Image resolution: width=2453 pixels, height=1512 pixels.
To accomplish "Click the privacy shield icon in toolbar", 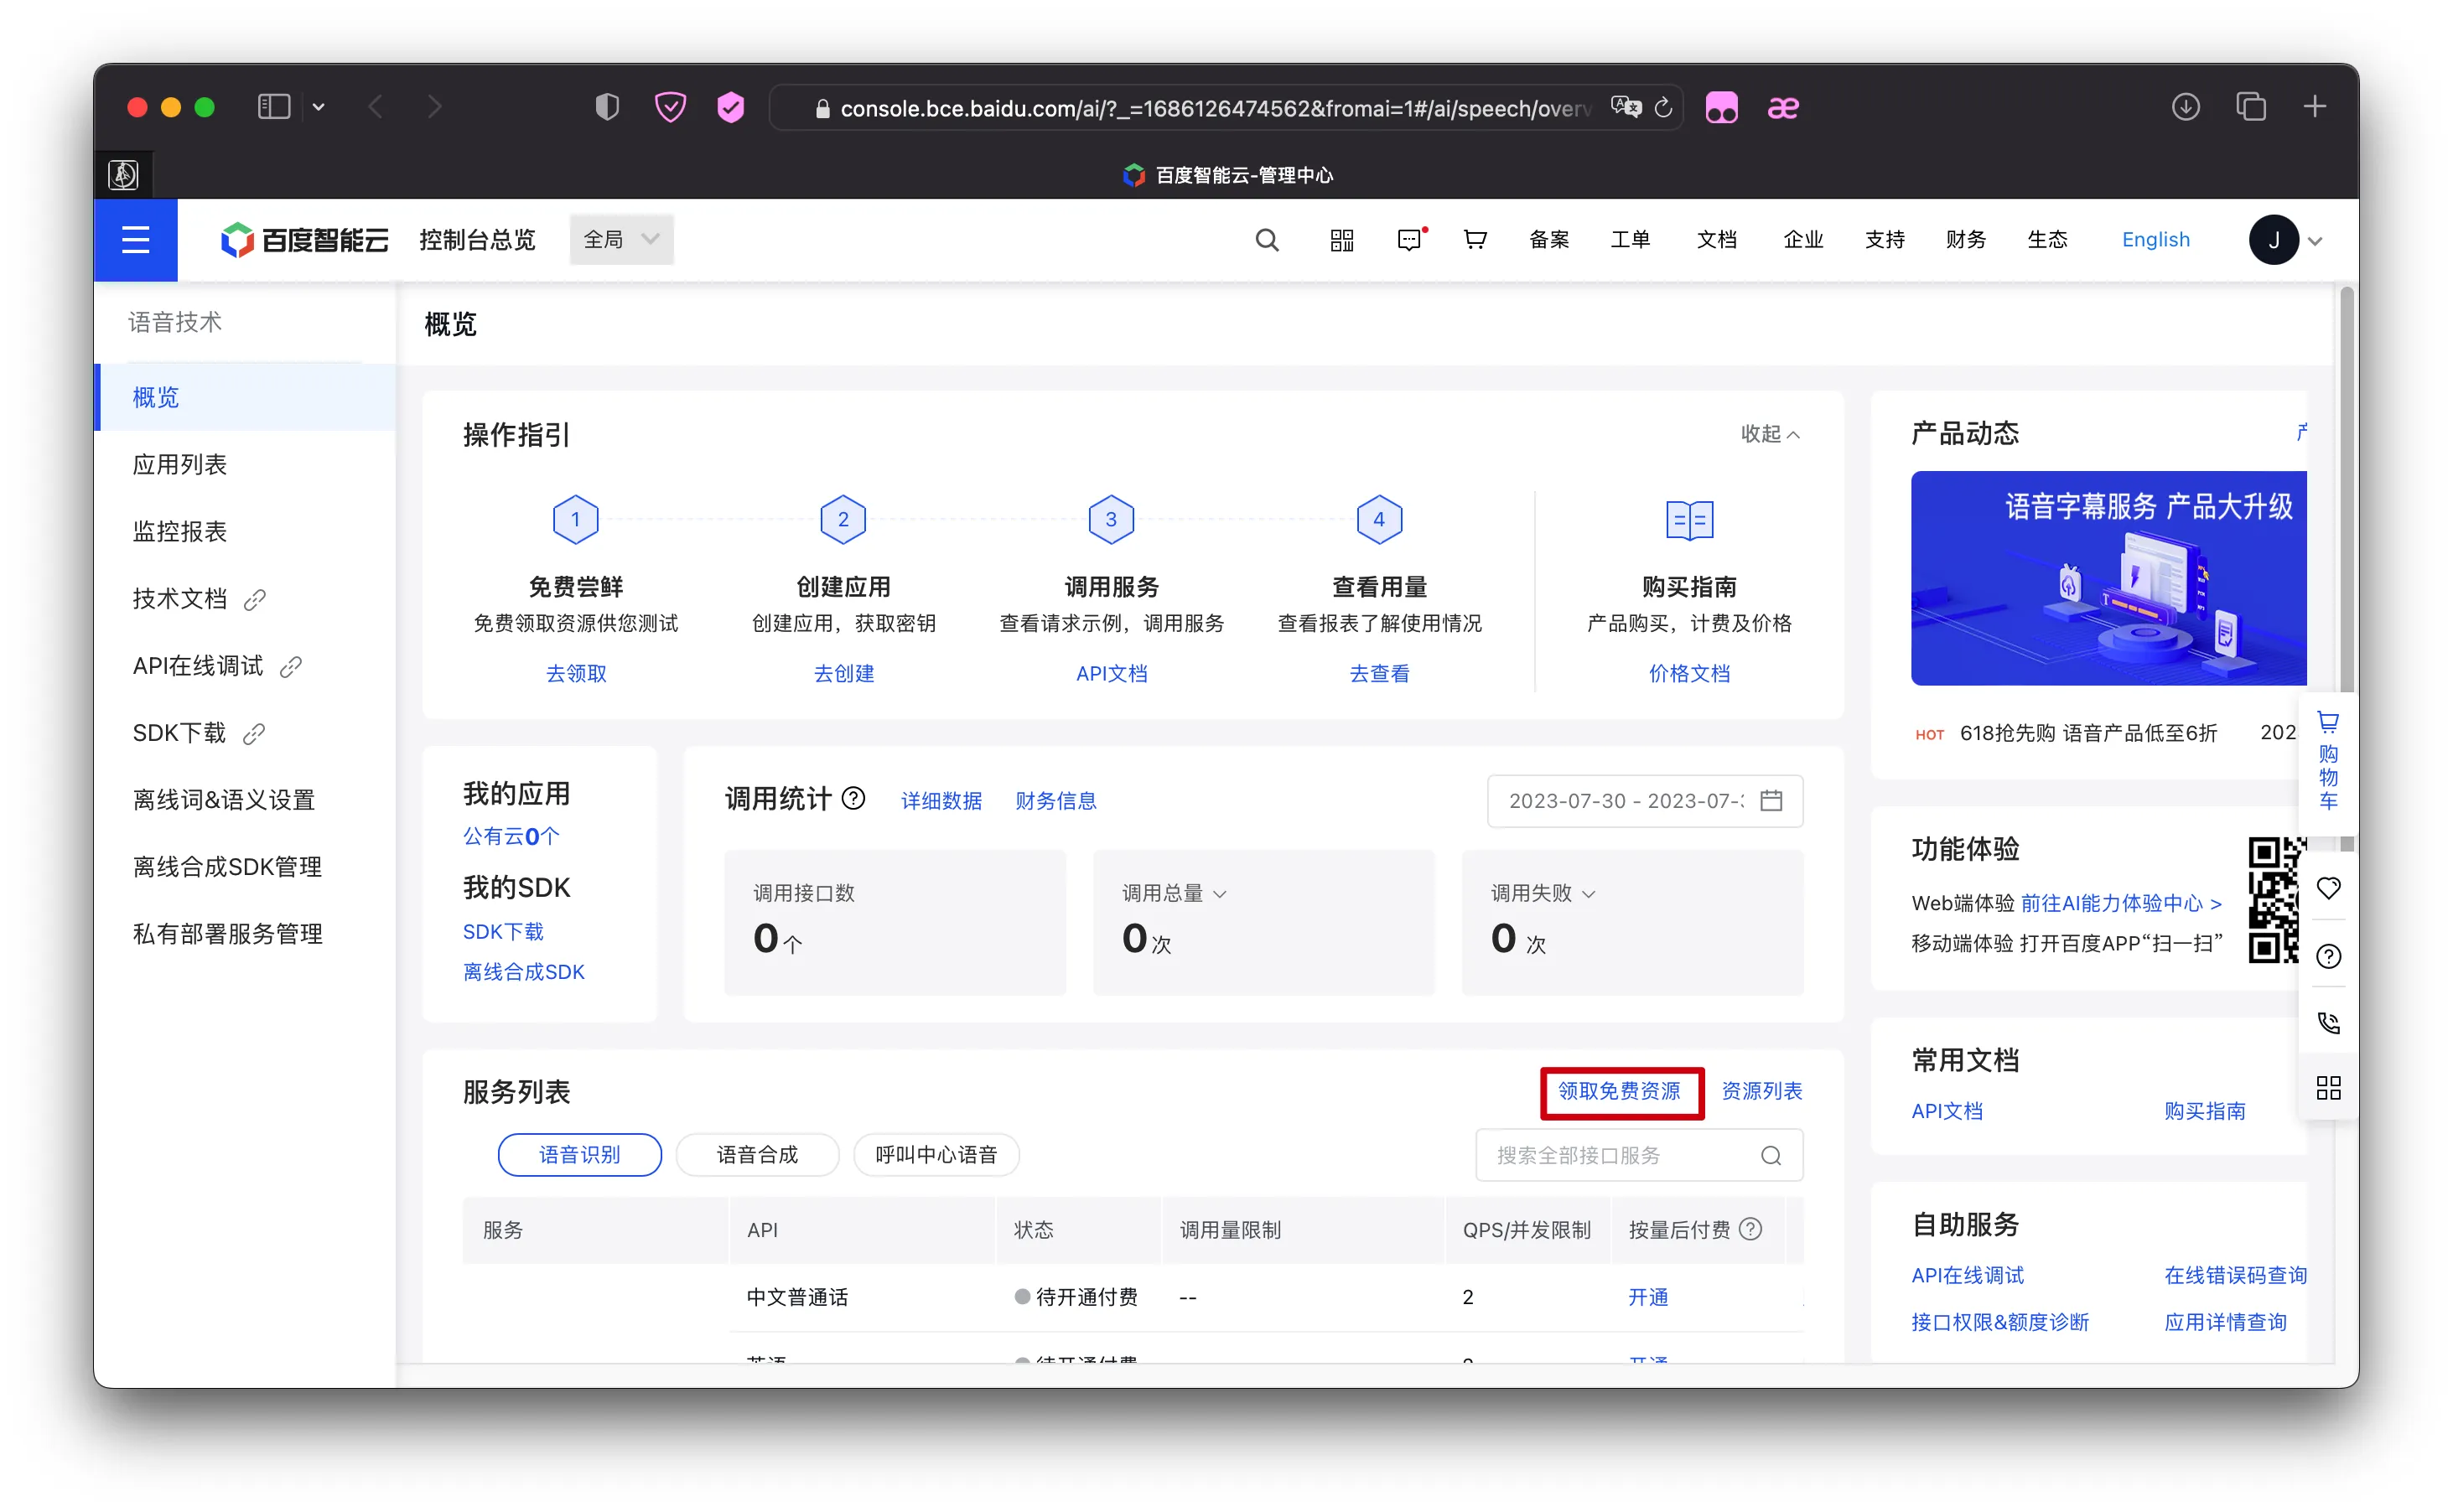I will pyautogui.click(x=607, y=107).
